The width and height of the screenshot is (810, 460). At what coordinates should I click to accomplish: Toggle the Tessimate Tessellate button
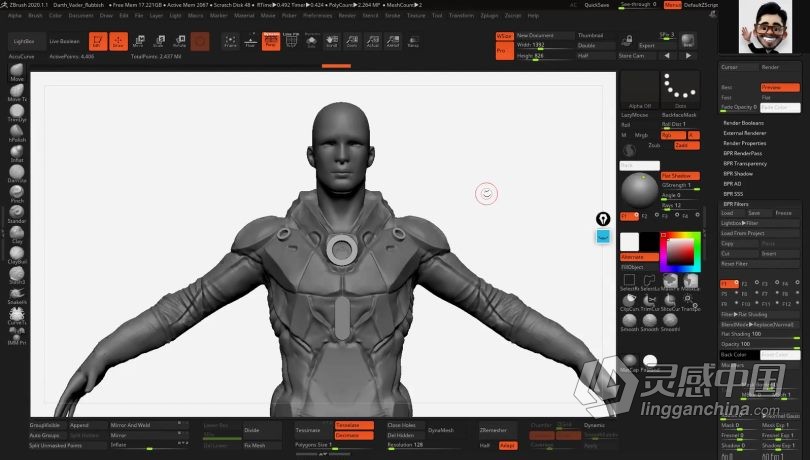354,425
